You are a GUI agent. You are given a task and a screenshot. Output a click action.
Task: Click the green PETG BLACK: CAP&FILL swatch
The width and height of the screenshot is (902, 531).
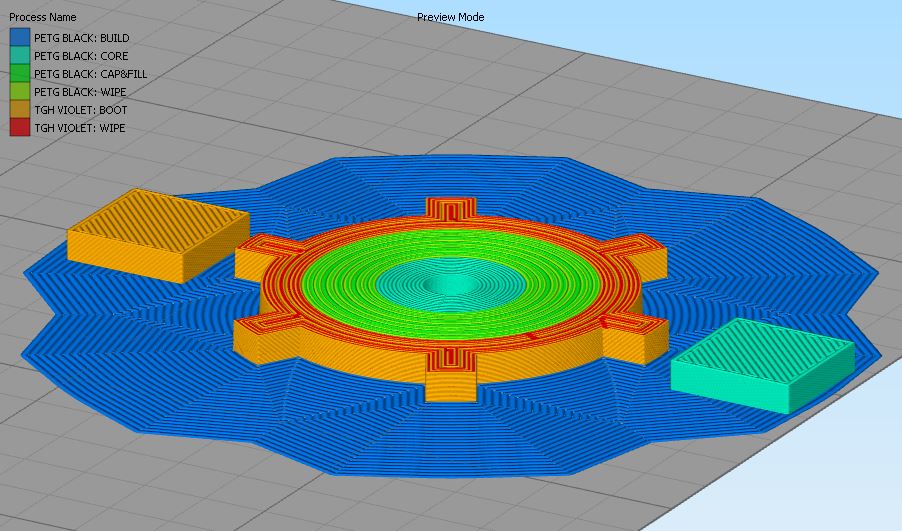point(20,74)
